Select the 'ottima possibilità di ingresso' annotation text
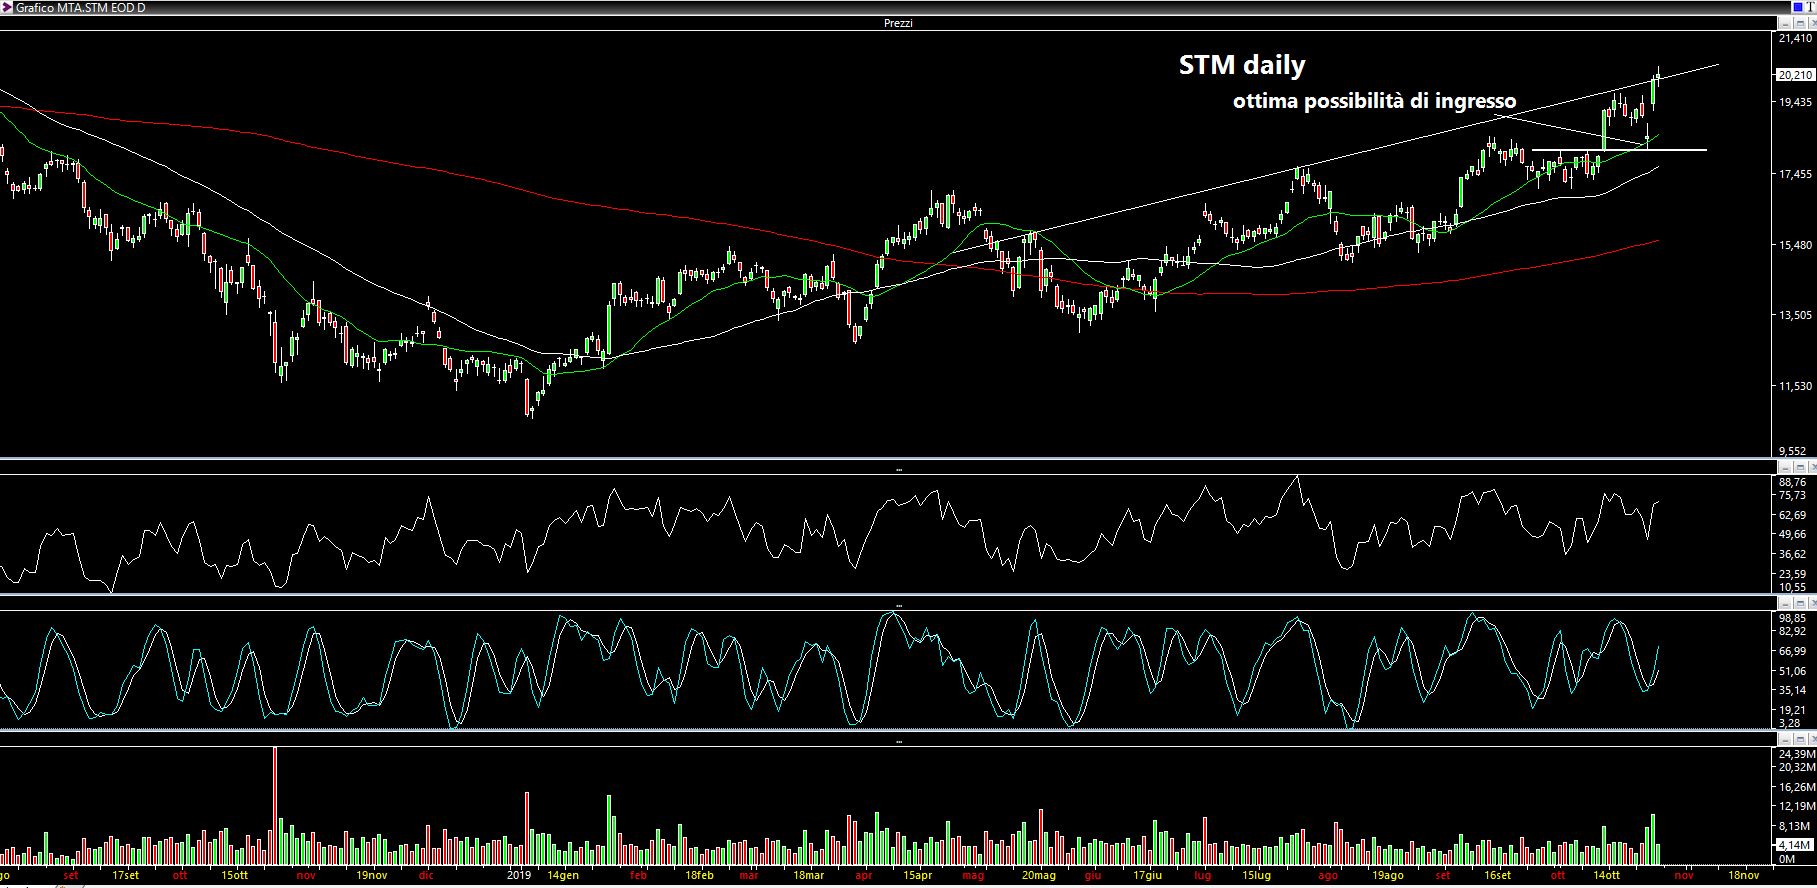1817x888 pixels. (1374, 101)
